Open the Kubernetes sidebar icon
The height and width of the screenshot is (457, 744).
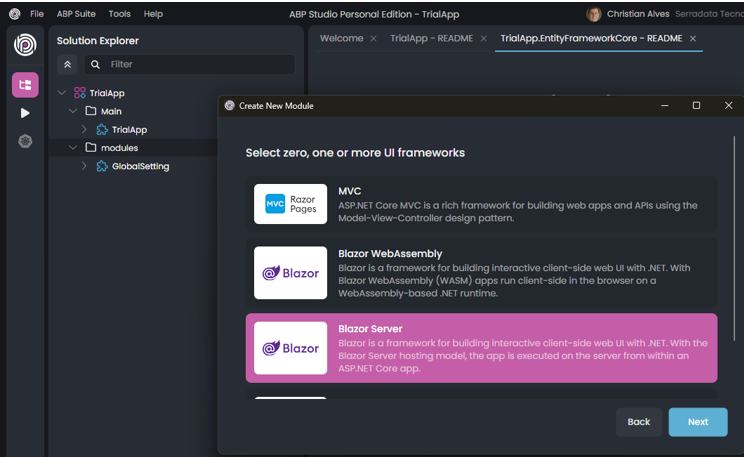[x=25, y=141]
